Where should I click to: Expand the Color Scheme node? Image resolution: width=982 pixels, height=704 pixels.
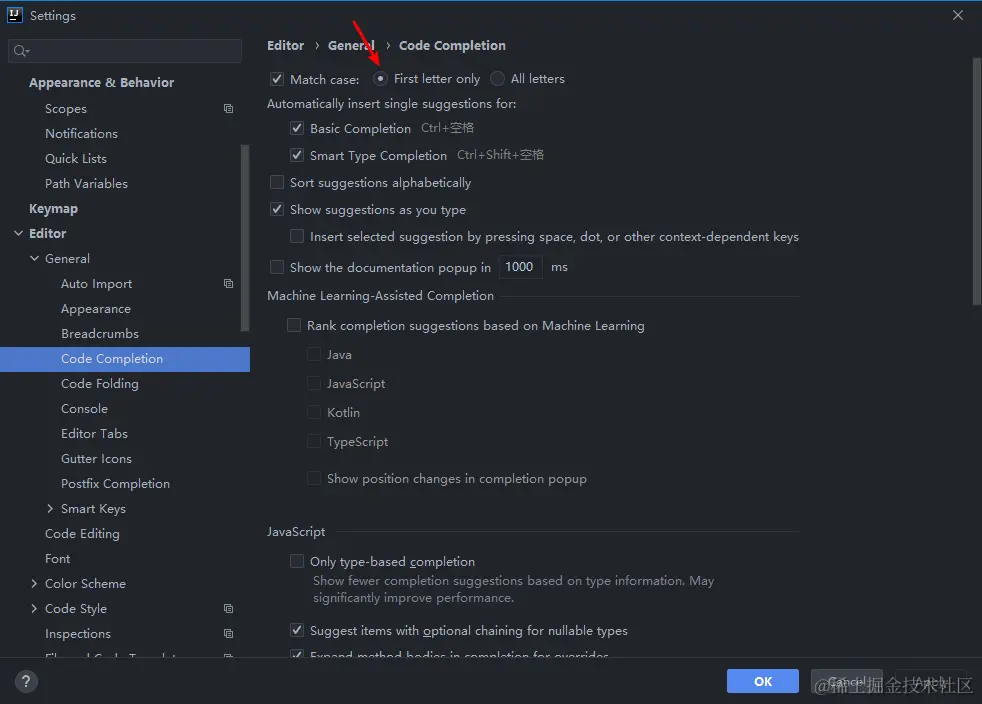click(x=34, y=583)
